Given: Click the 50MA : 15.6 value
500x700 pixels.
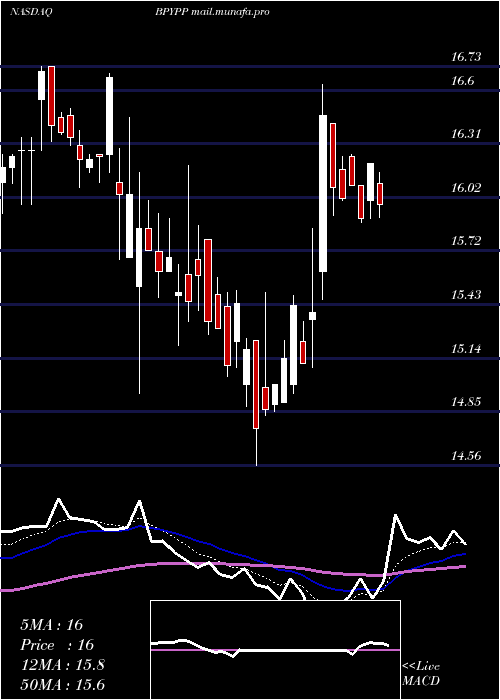Looking at the screenshot, I should 62,685.
